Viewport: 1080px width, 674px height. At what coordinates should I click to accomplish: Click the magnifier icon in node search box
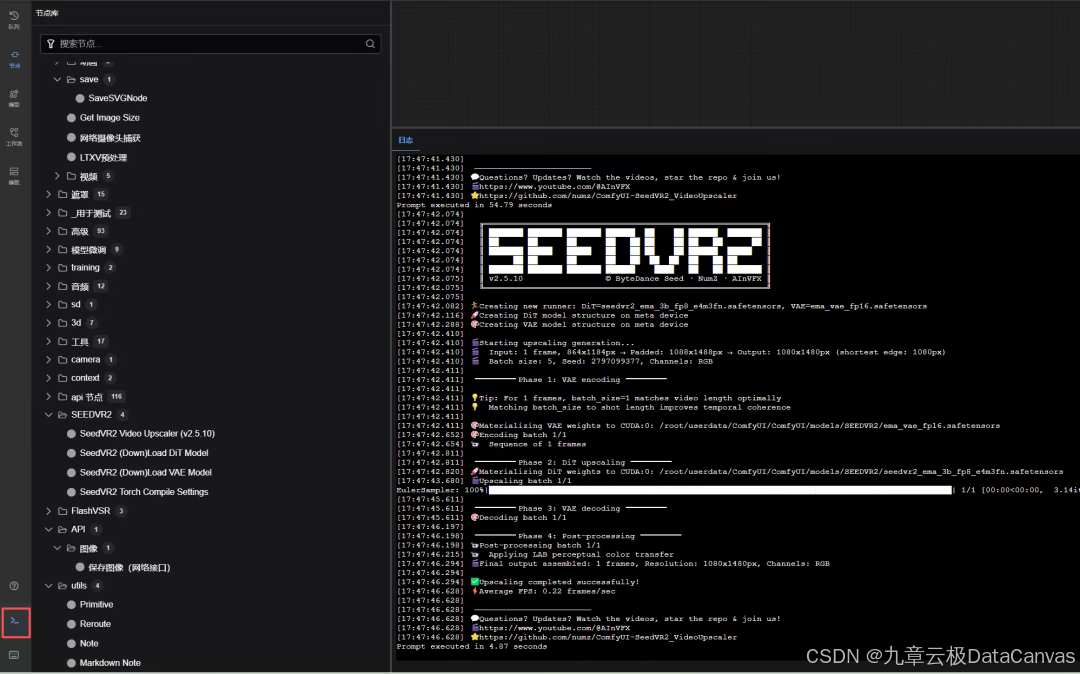[371, 43]
